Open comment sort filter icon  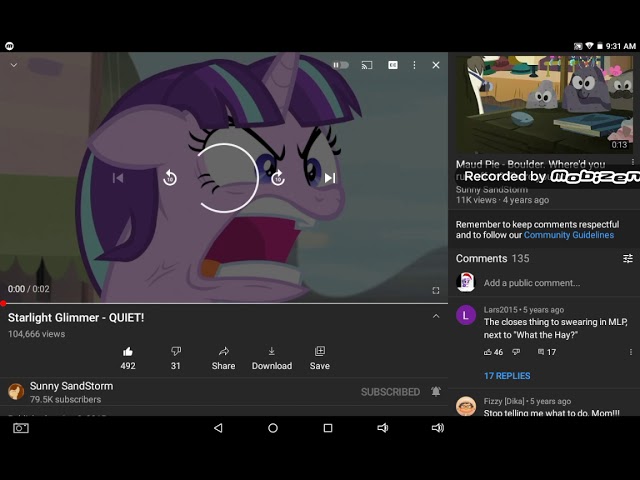click(x=628, y=258)
